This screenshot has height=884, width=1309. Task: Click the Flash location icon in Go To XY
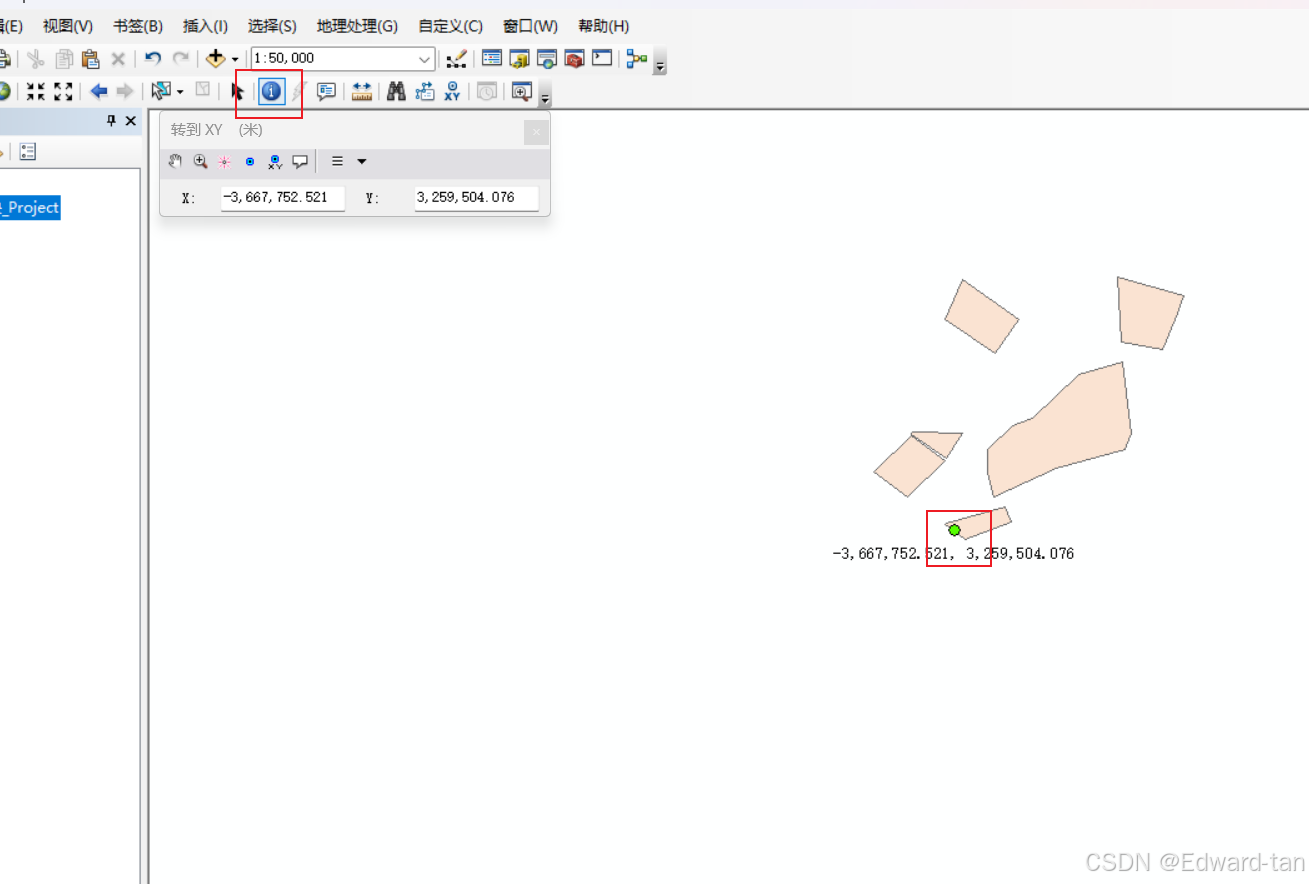click(225, 161)
